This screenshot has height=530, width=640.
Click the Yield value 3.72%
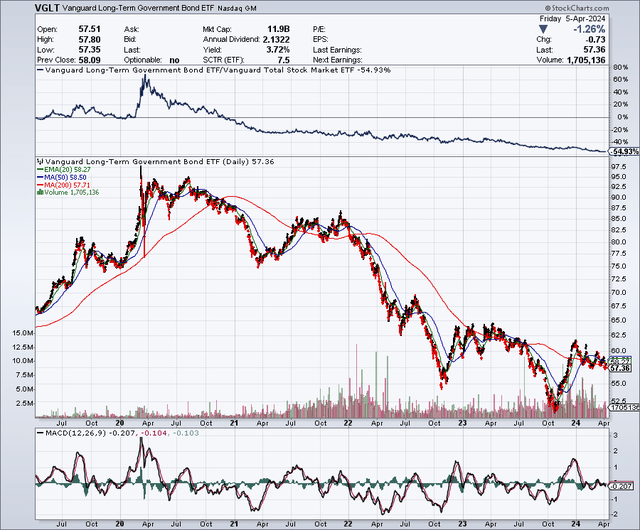click(278, 50)
